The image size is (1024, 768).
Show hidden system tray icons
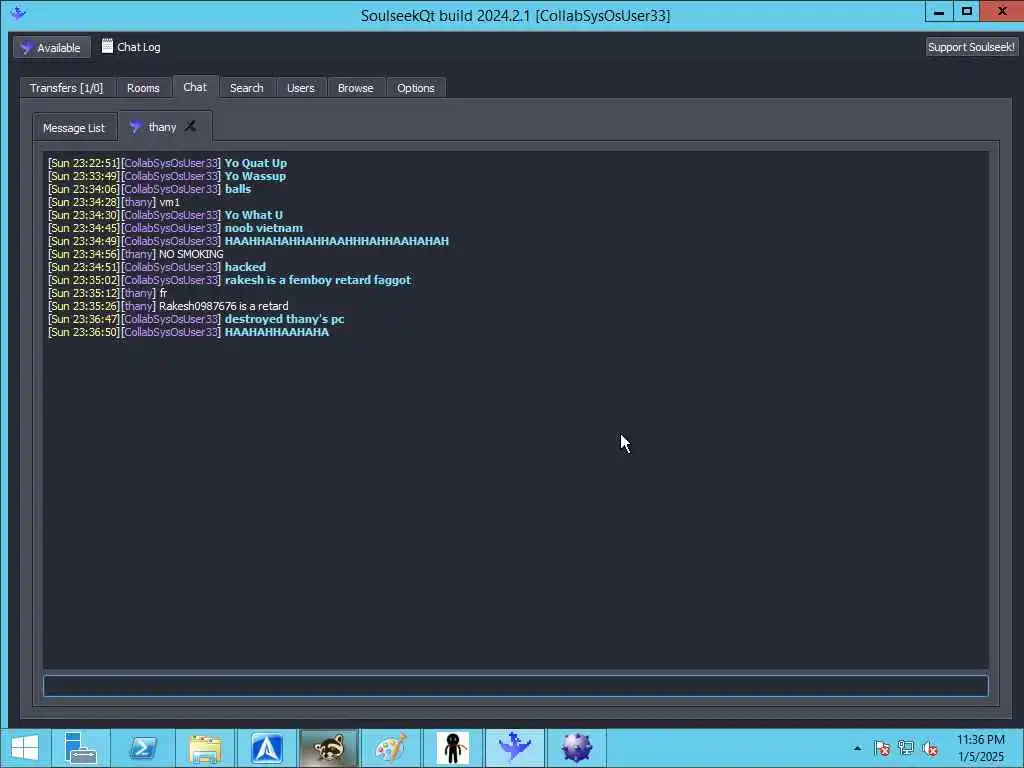click(x=857, y=748)
